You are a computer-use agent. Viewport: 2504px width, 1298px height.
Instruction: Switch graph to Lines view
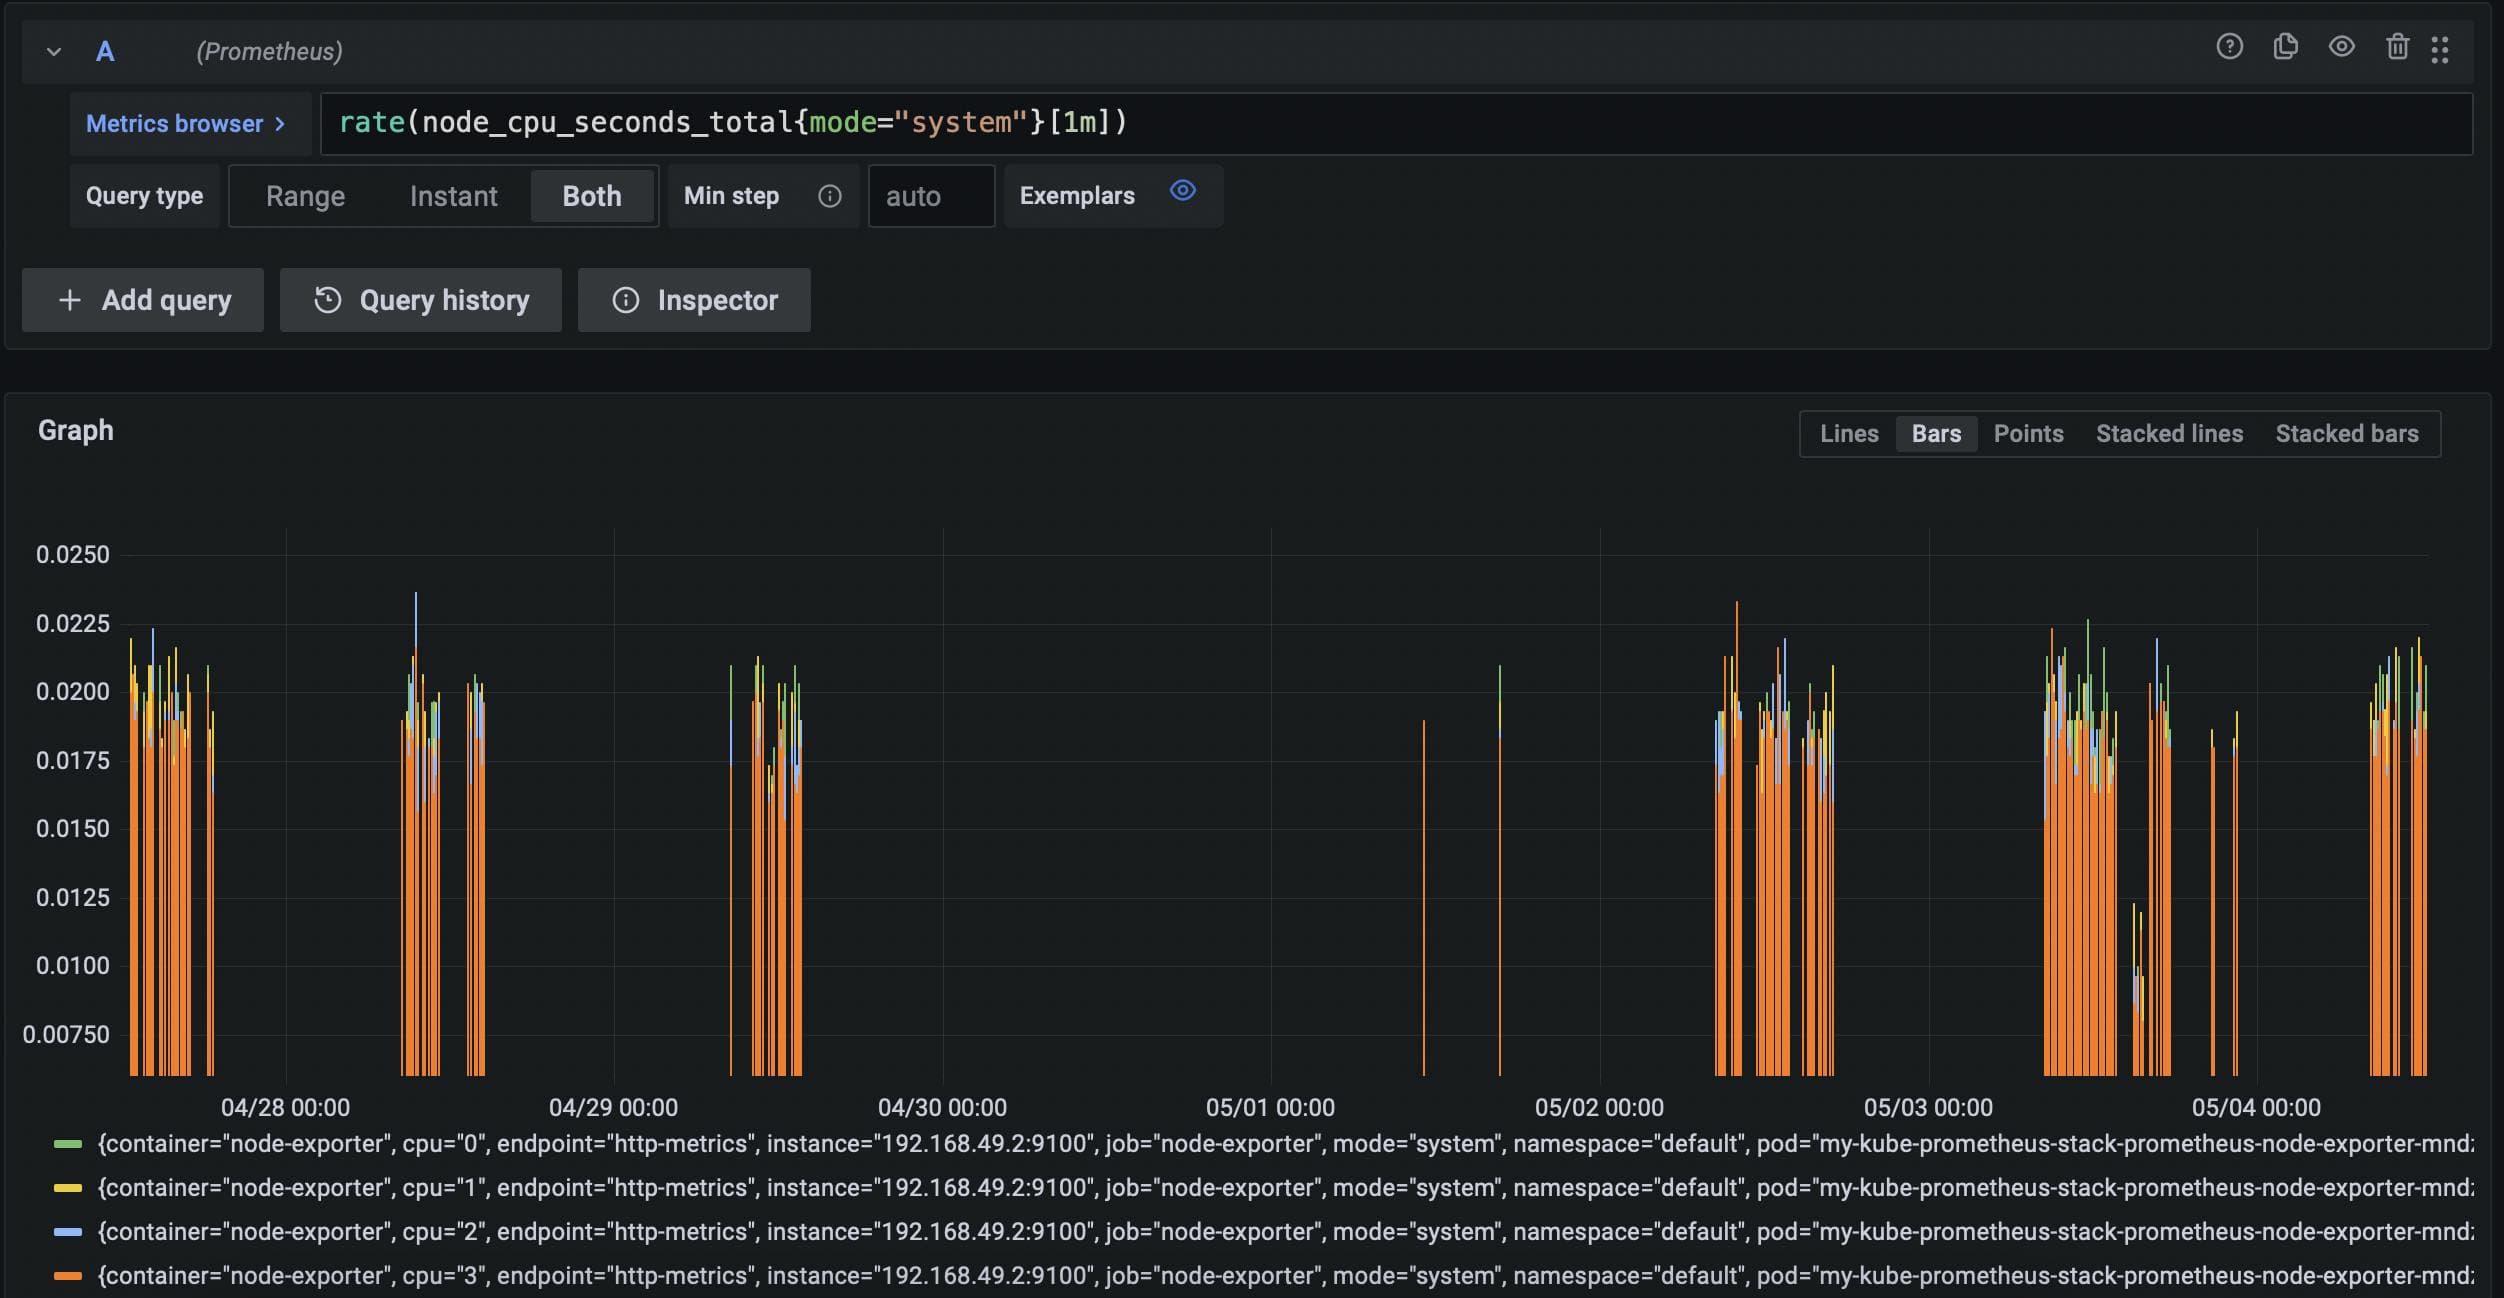coord(1849,433)
